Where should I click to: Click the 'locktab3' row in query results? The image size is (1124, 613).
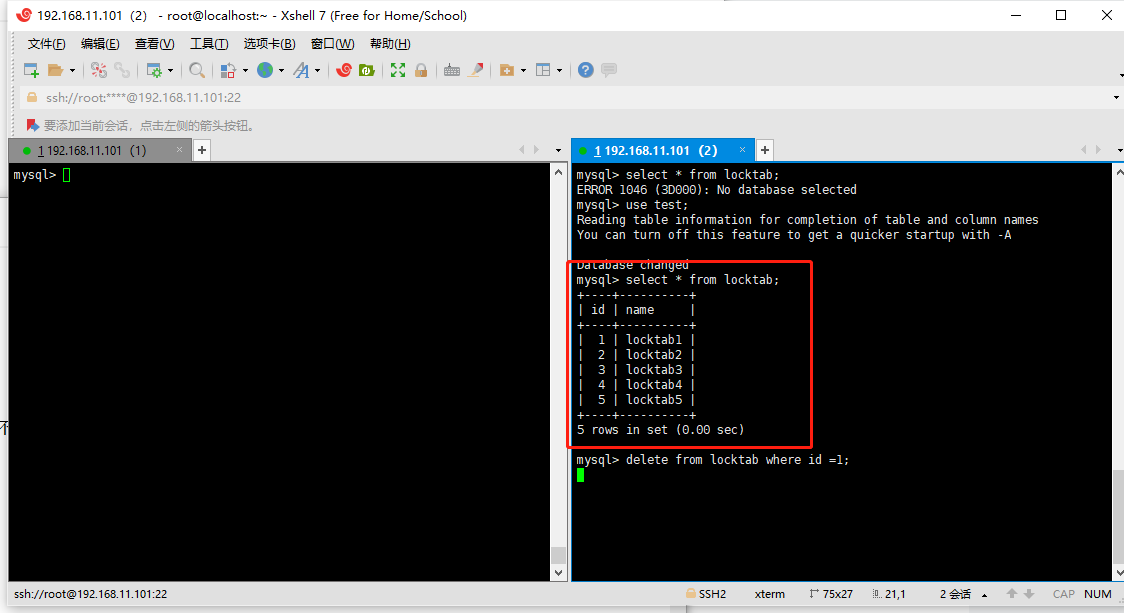pyautogui.click(x=637, y=370)
